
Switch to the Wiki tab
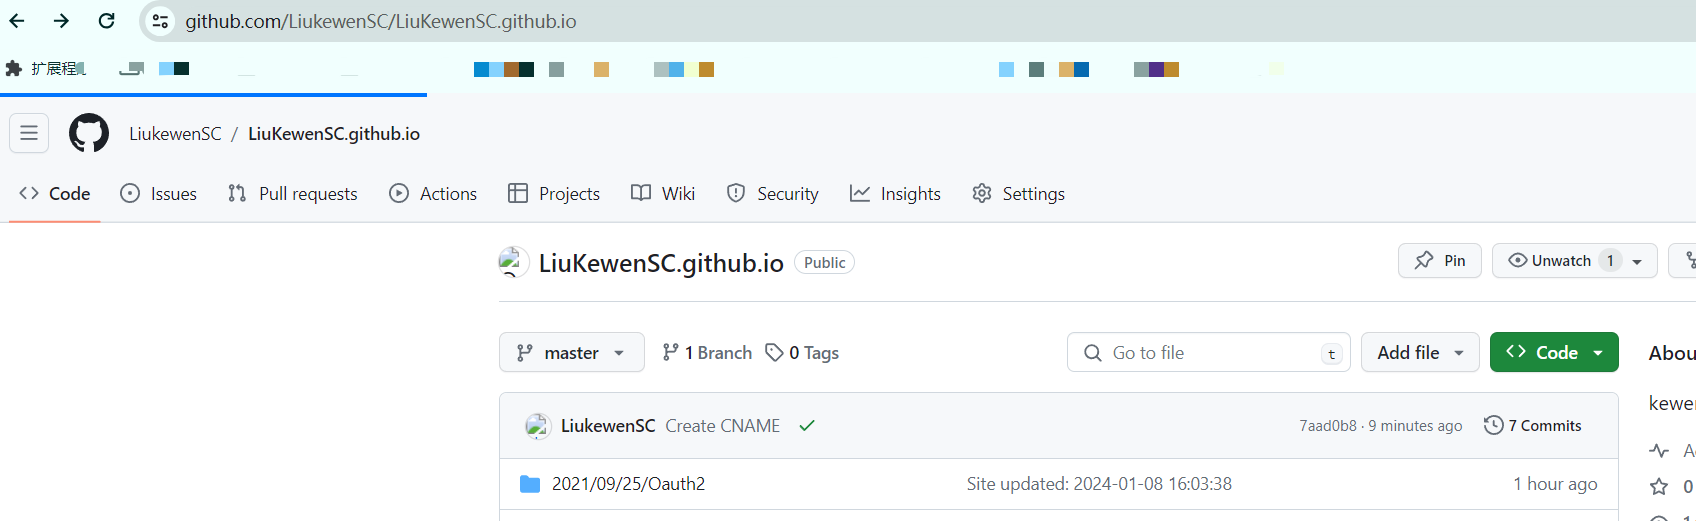(663, 193)
